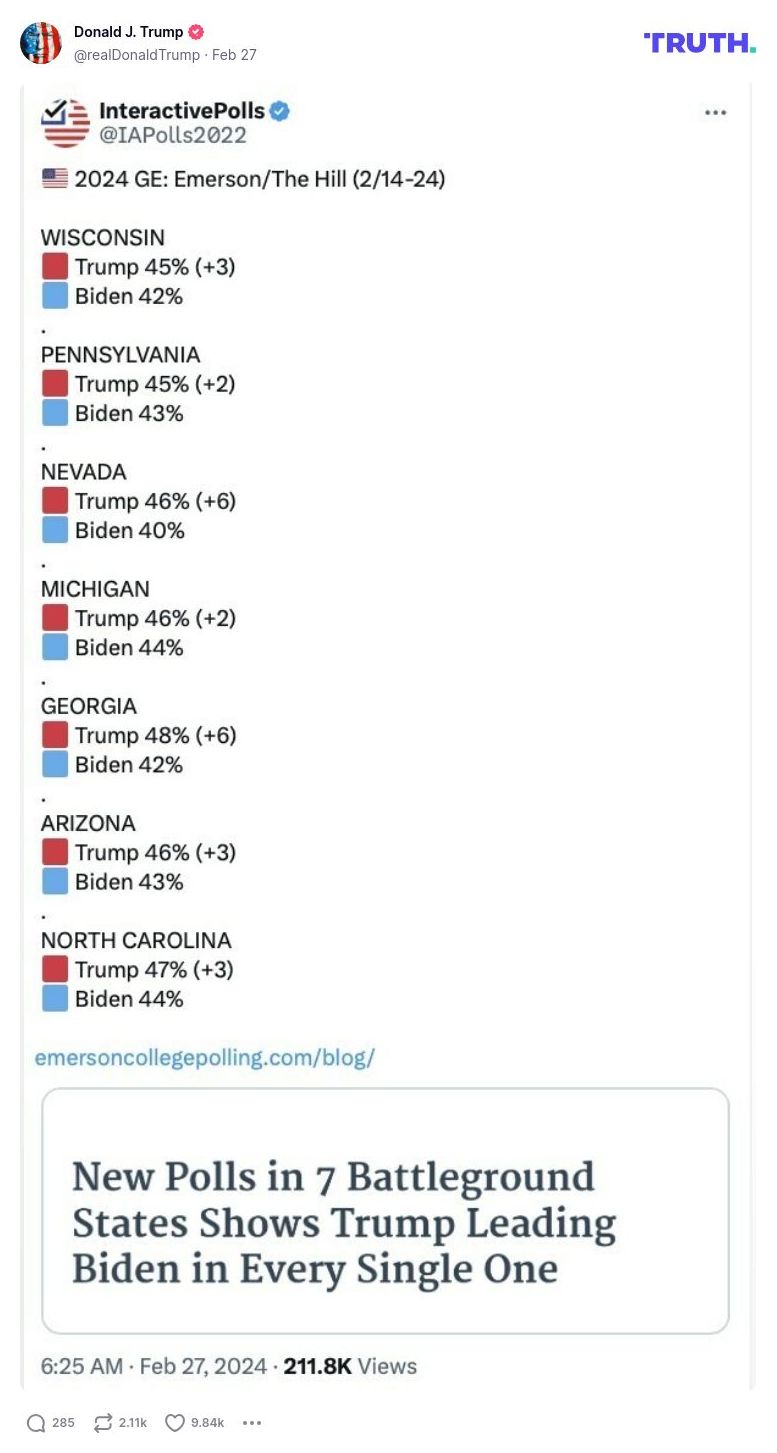Click the ReTruth repost arrows icon
Viewport: 777px width, 1453px height.
tap(102, 1423)
